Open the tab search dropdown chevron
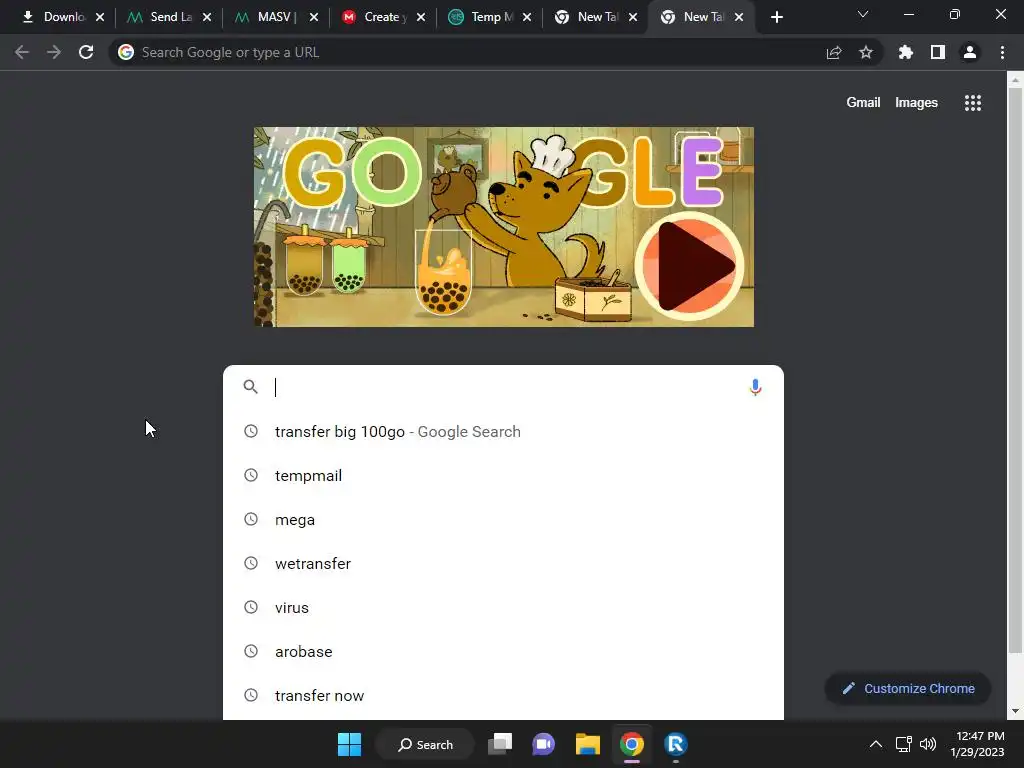The width and height of the screenshot is (1024, 768). (863, 14)
